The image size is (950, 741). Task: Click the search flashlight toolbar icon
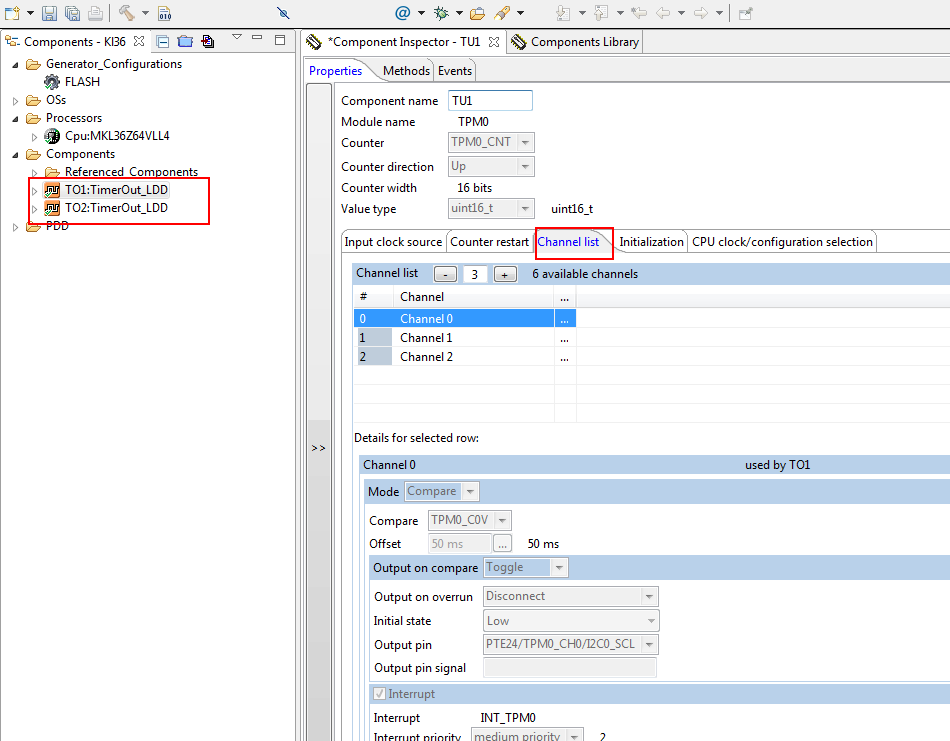[x=502, y=13]
